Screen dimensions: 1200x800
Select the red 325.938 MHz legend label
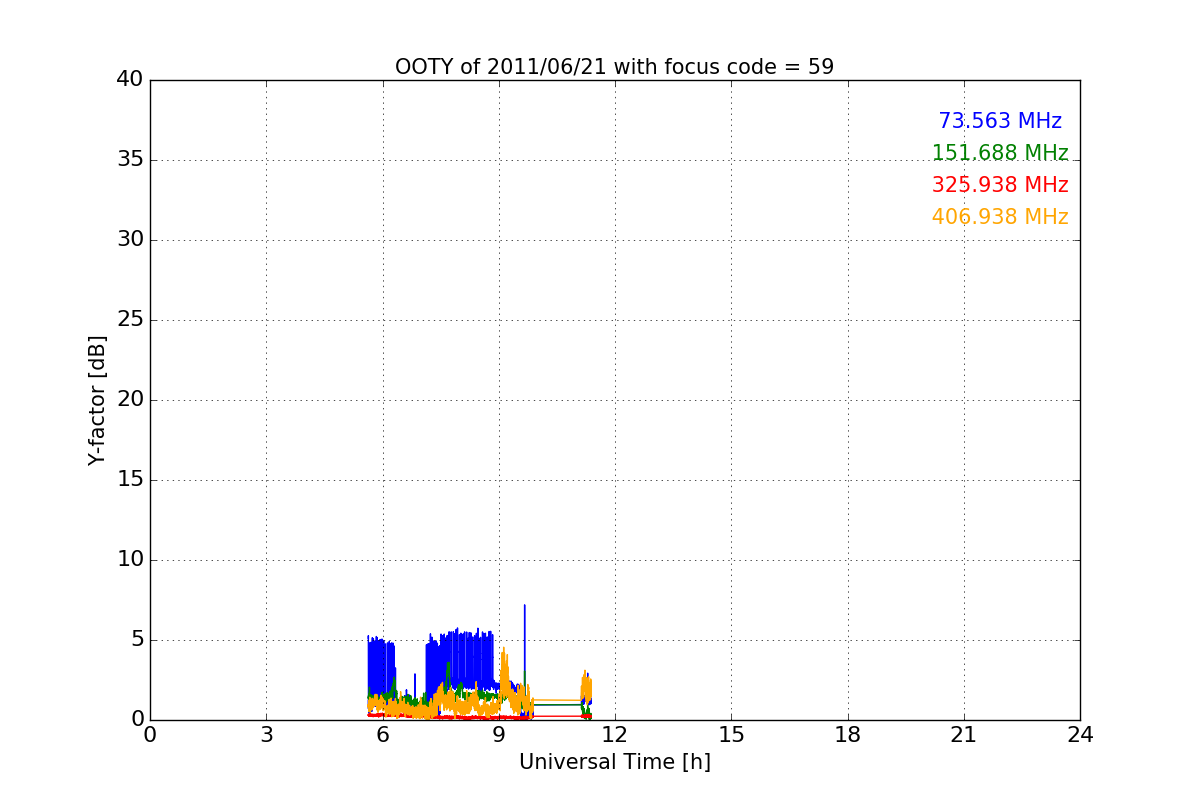[1000, 185]
